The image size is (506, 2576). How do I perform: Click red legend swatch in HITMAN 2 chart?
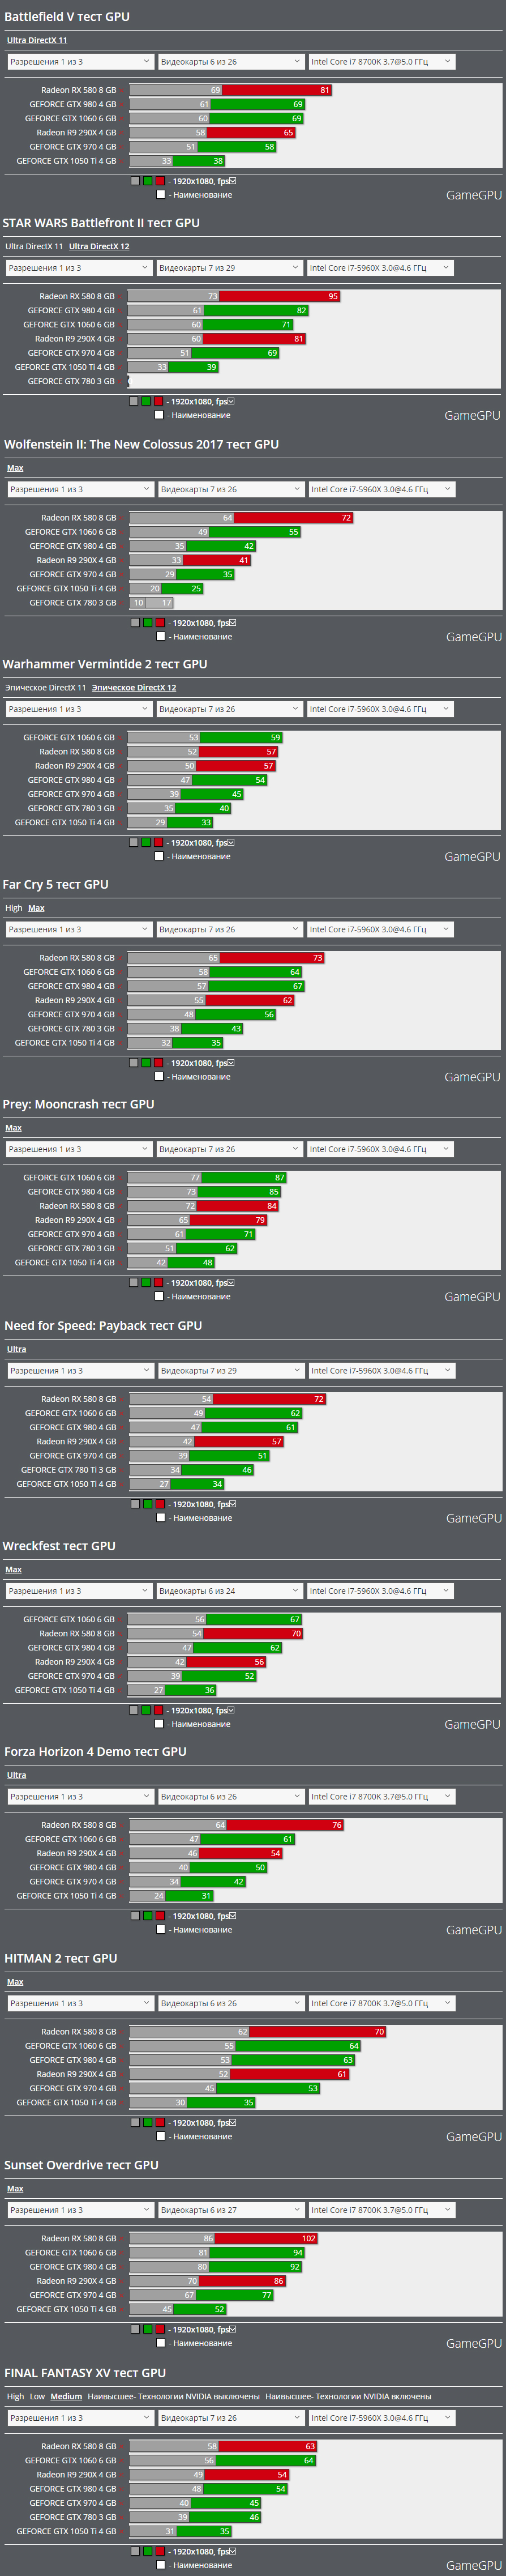coord(160,2123)
